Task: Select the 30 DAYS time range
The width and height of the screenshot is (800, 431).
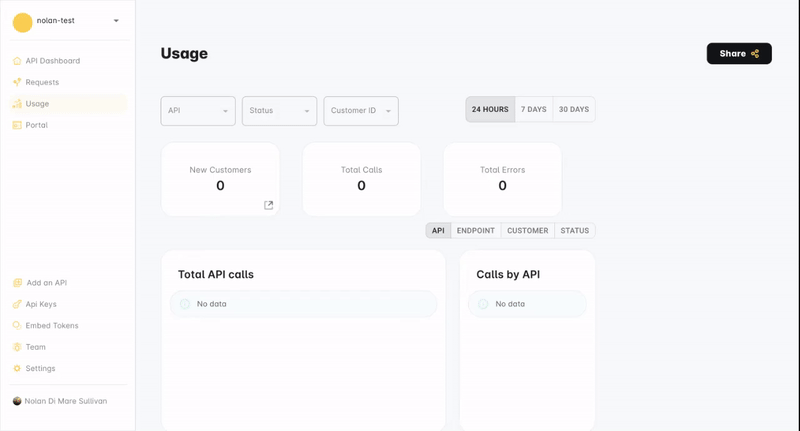Action: click(574, 109)
